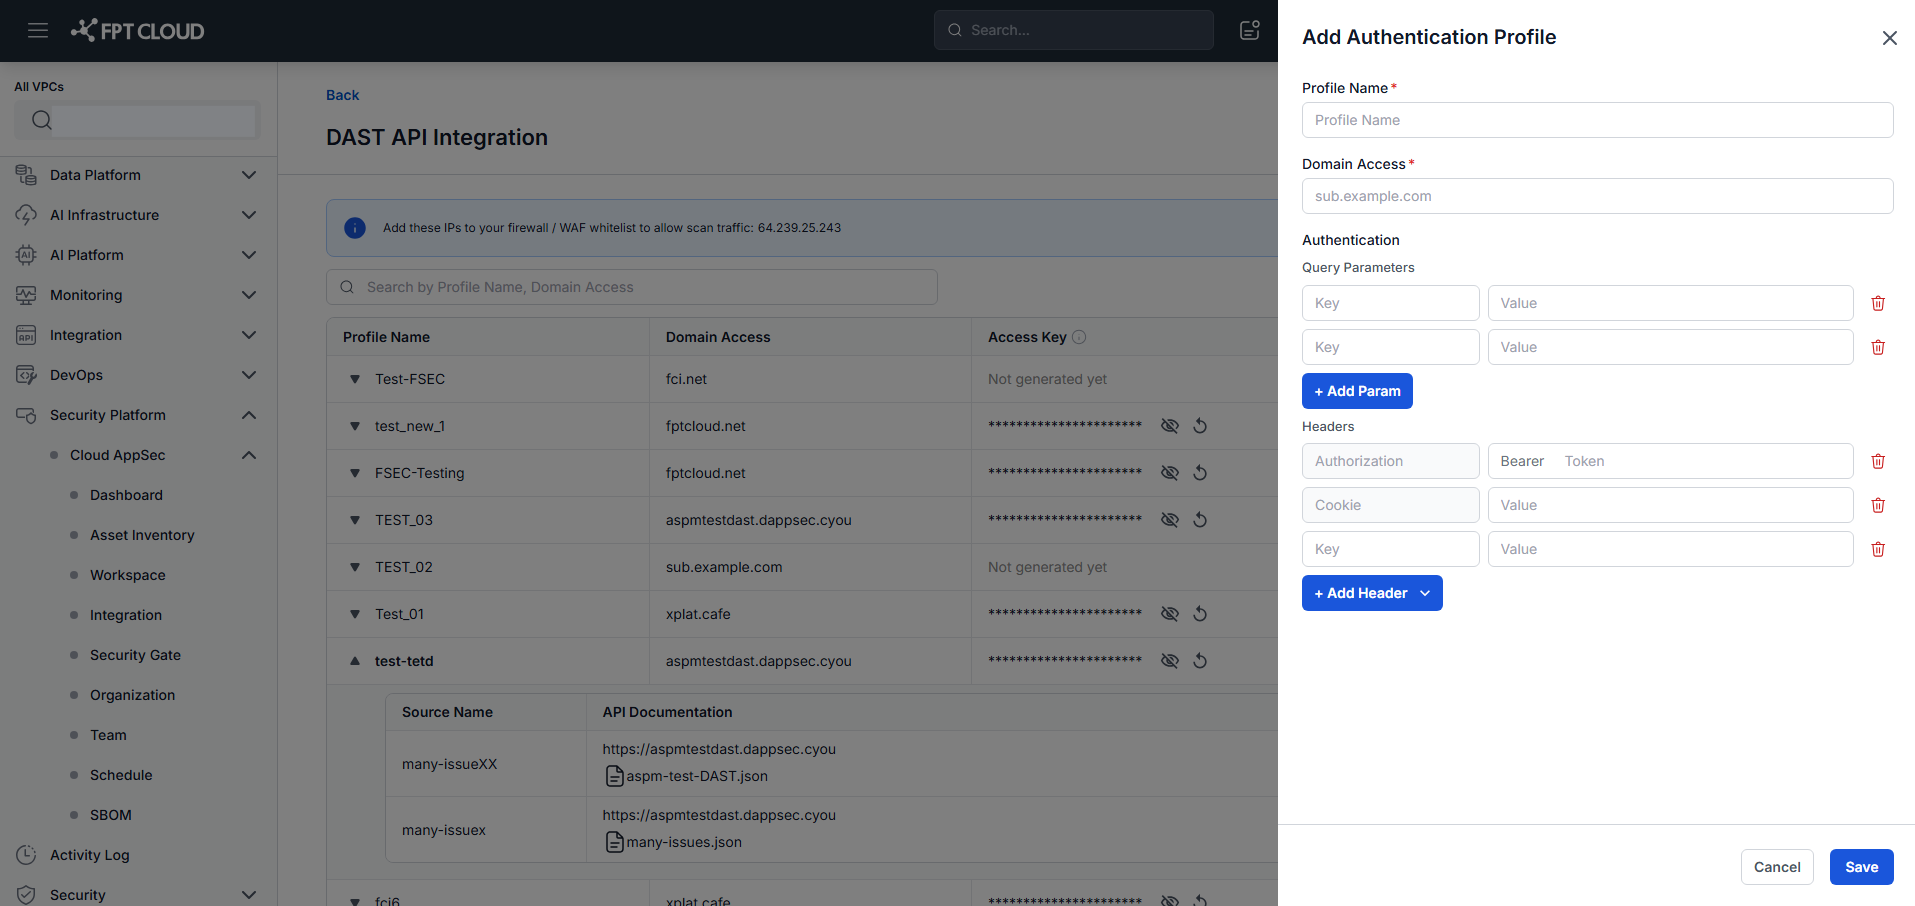
Task: Collapse the Cloud AppSec submenu
Action: click(249, 455)
